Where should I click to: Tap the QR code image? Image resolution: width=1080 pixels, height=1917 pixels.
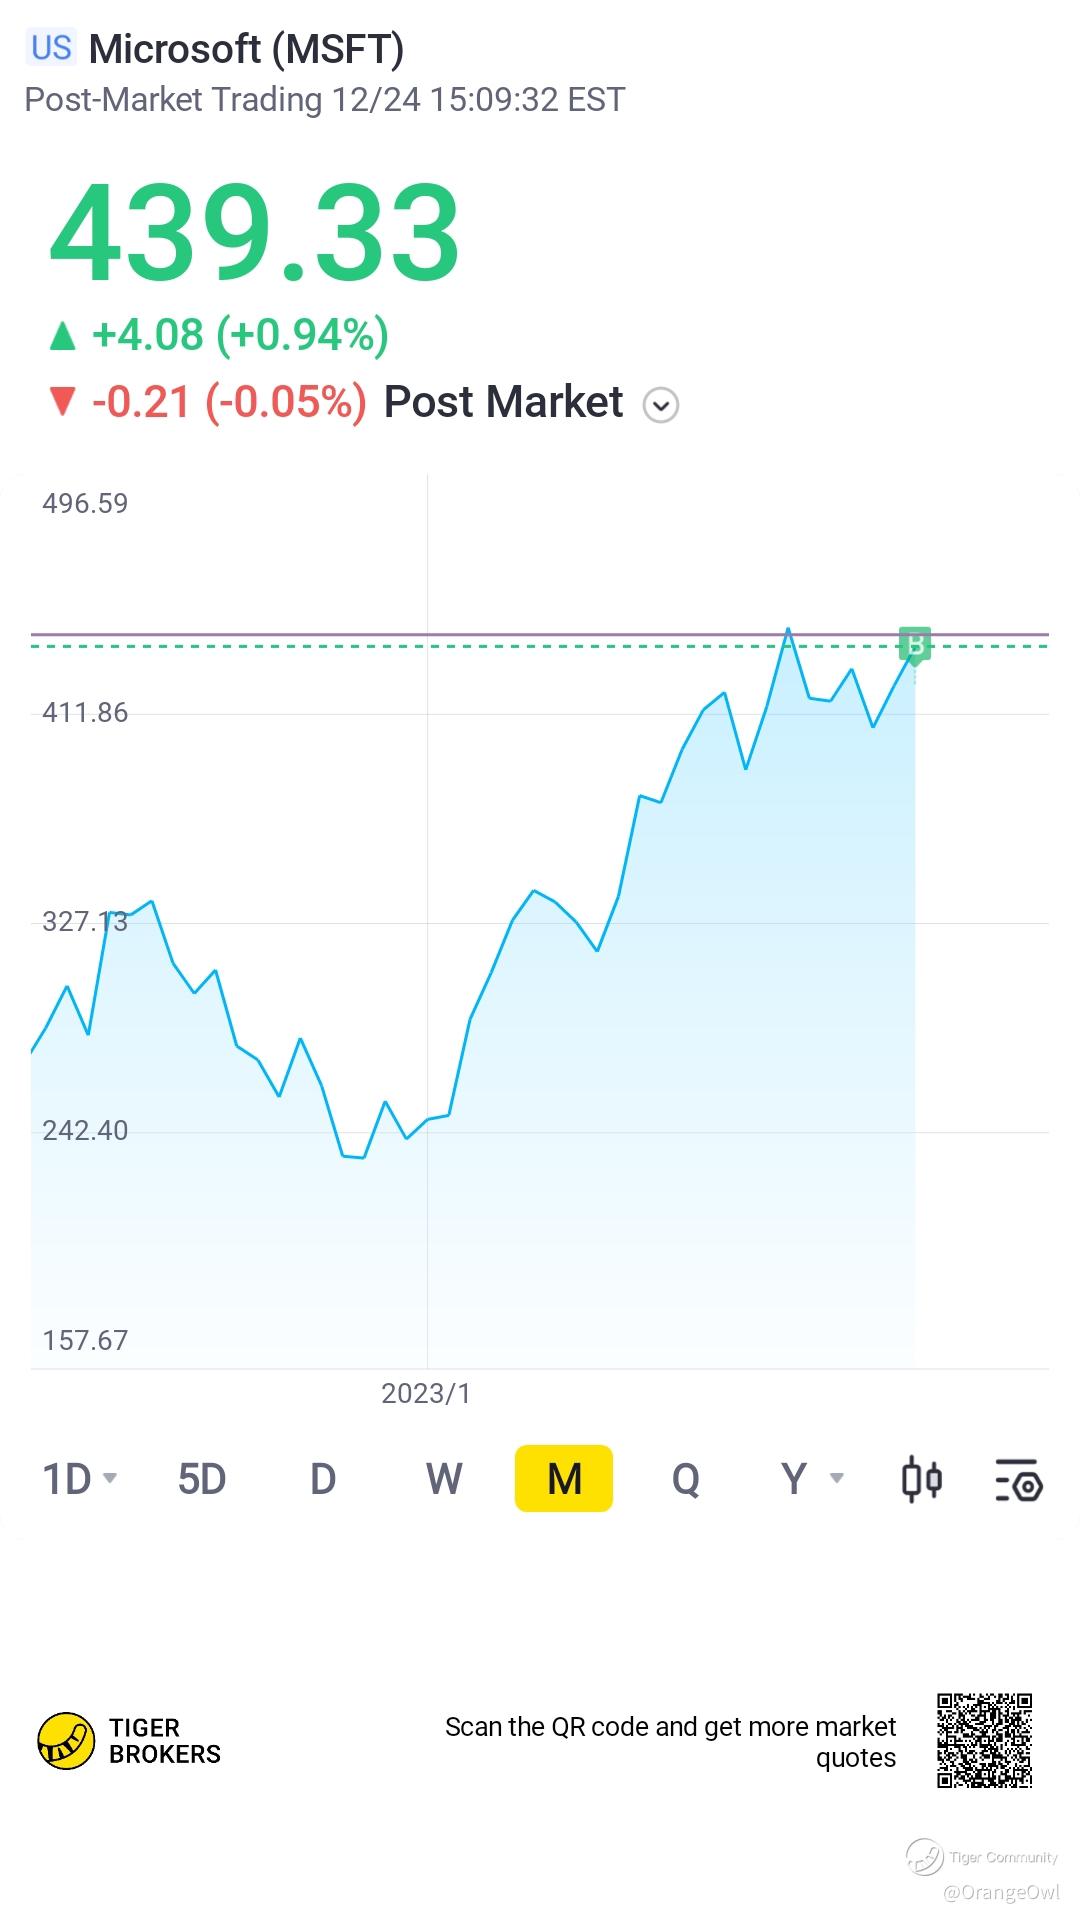[984, 1740]
